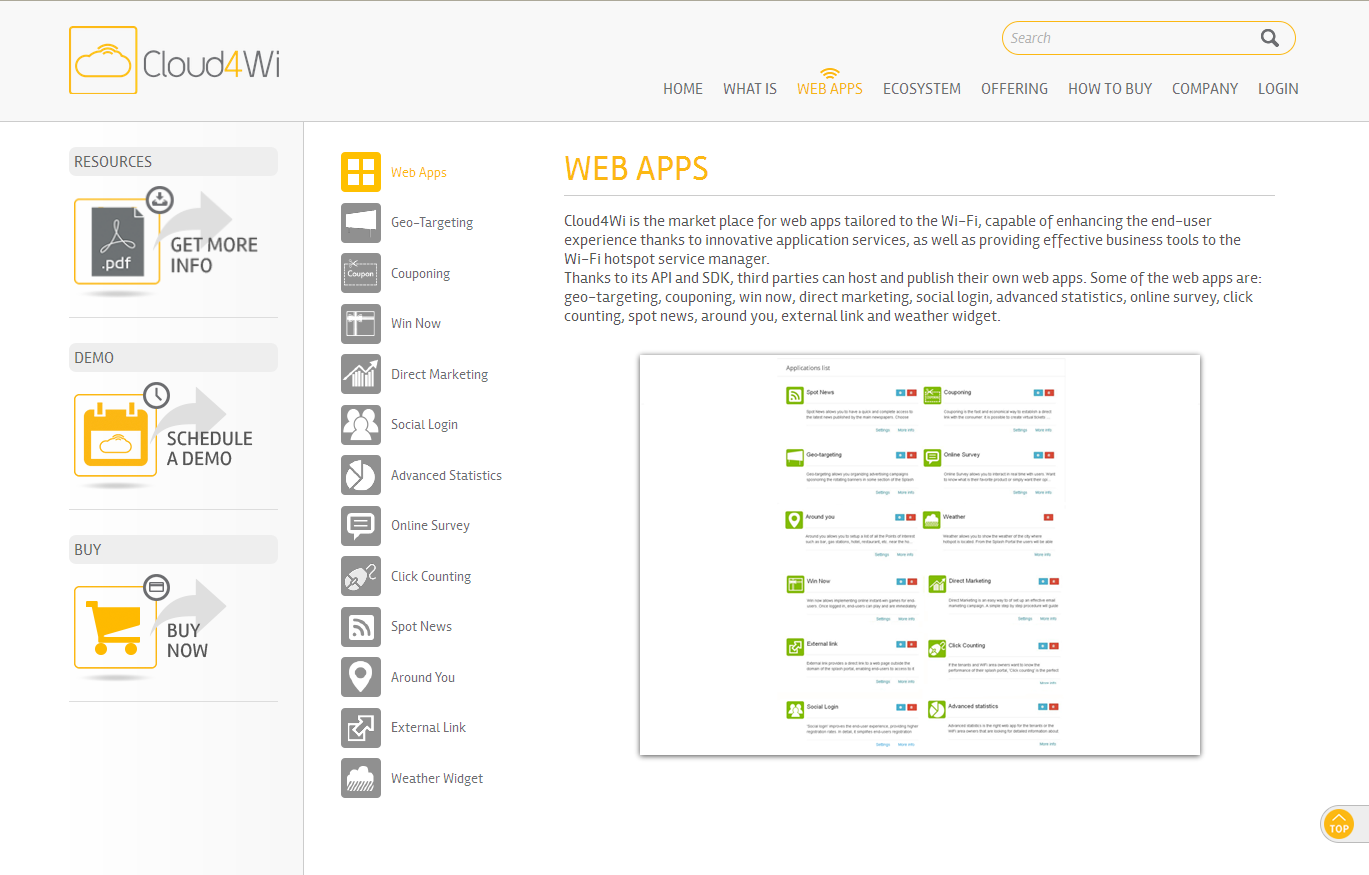
Task: Click the BUY section header
Action: click(x=173, y=549)
